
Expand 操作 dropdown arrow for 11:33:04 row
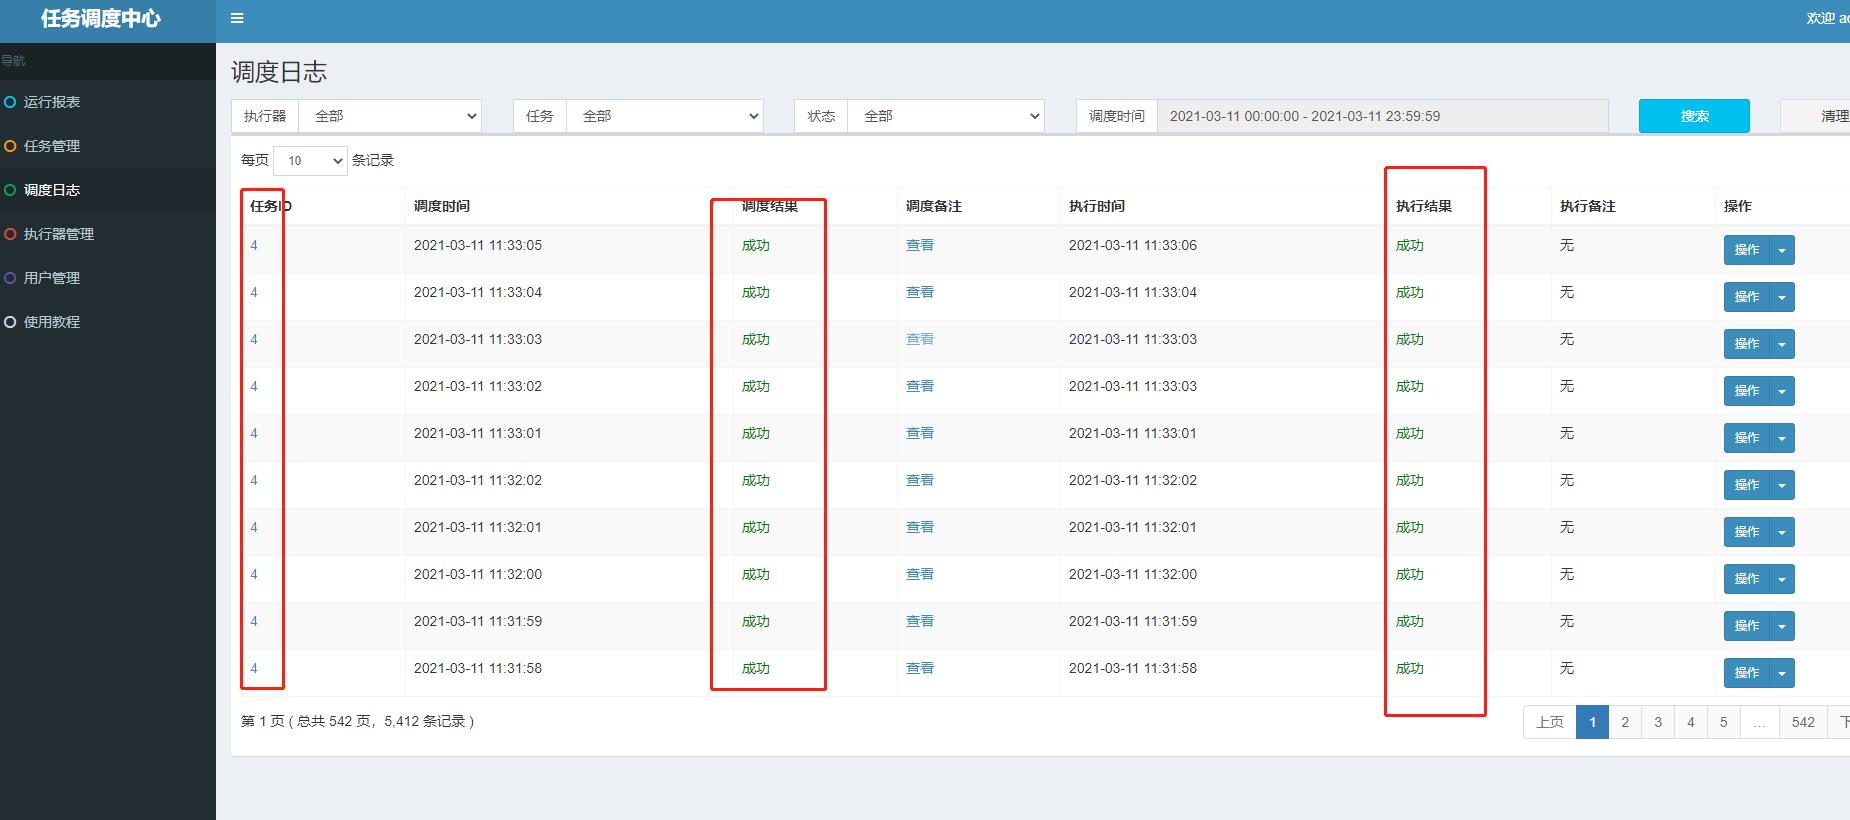tap(1782, 297)
